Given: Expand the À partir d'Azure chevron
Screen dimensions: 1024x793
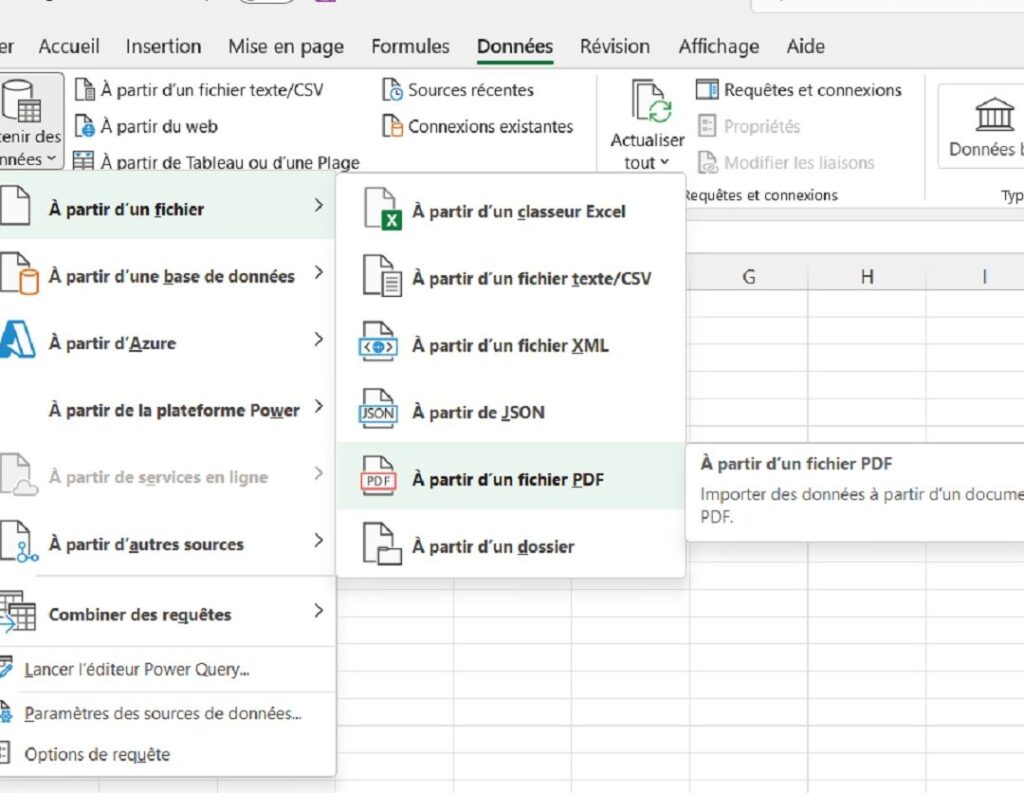Looking at the screenshot, I should [318, 340].
